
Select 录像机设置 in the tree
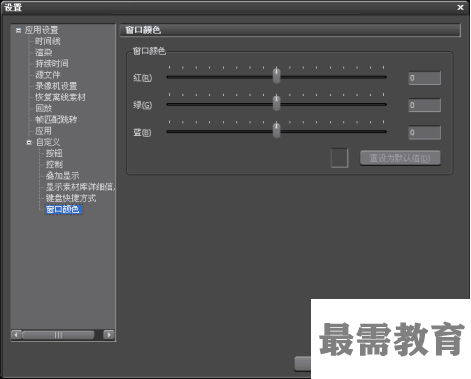56,86
